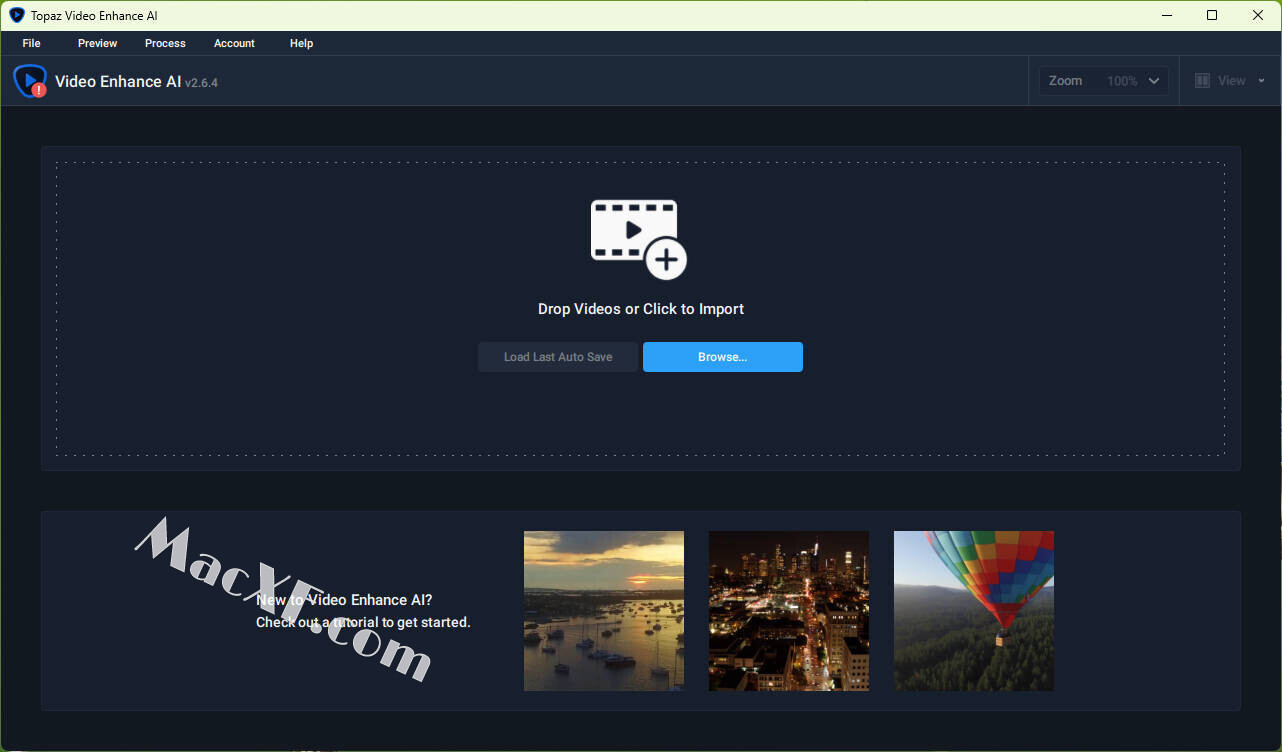
Task: Expand the View dropdown arrow
Action: [1261, 81]
